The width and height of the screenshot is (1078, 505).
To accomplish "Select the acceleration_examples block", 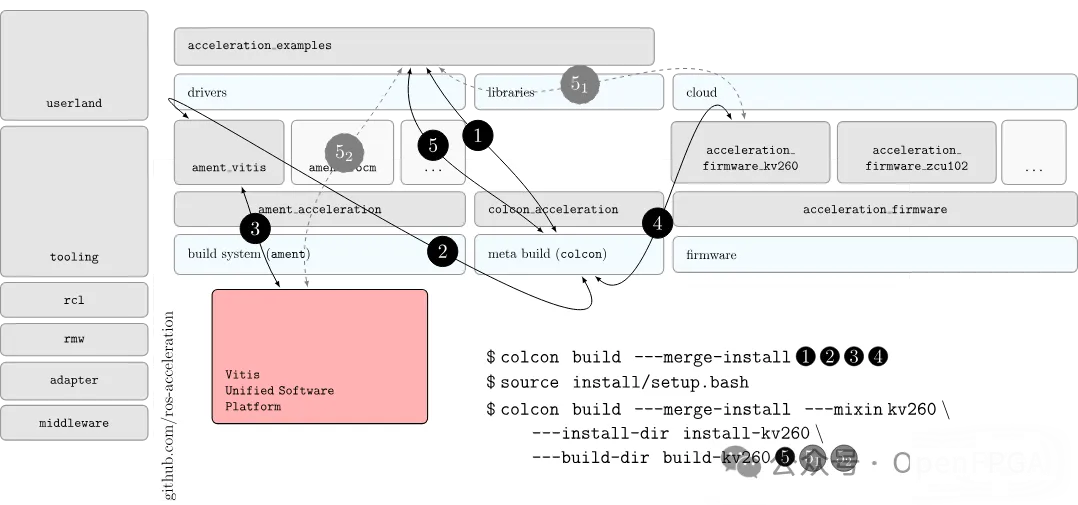I will tap(413, 46).
